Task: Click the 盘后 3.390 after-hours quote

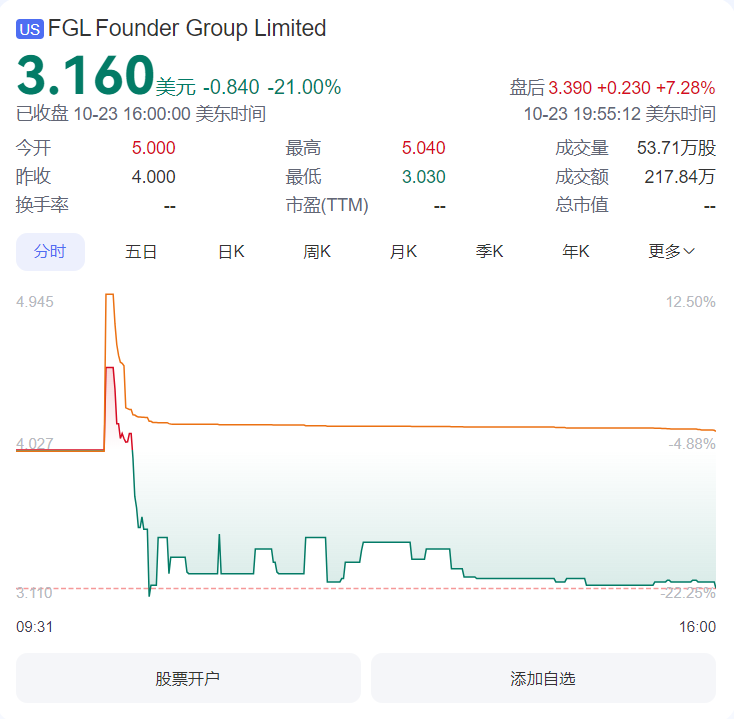Action: point(612,87)
